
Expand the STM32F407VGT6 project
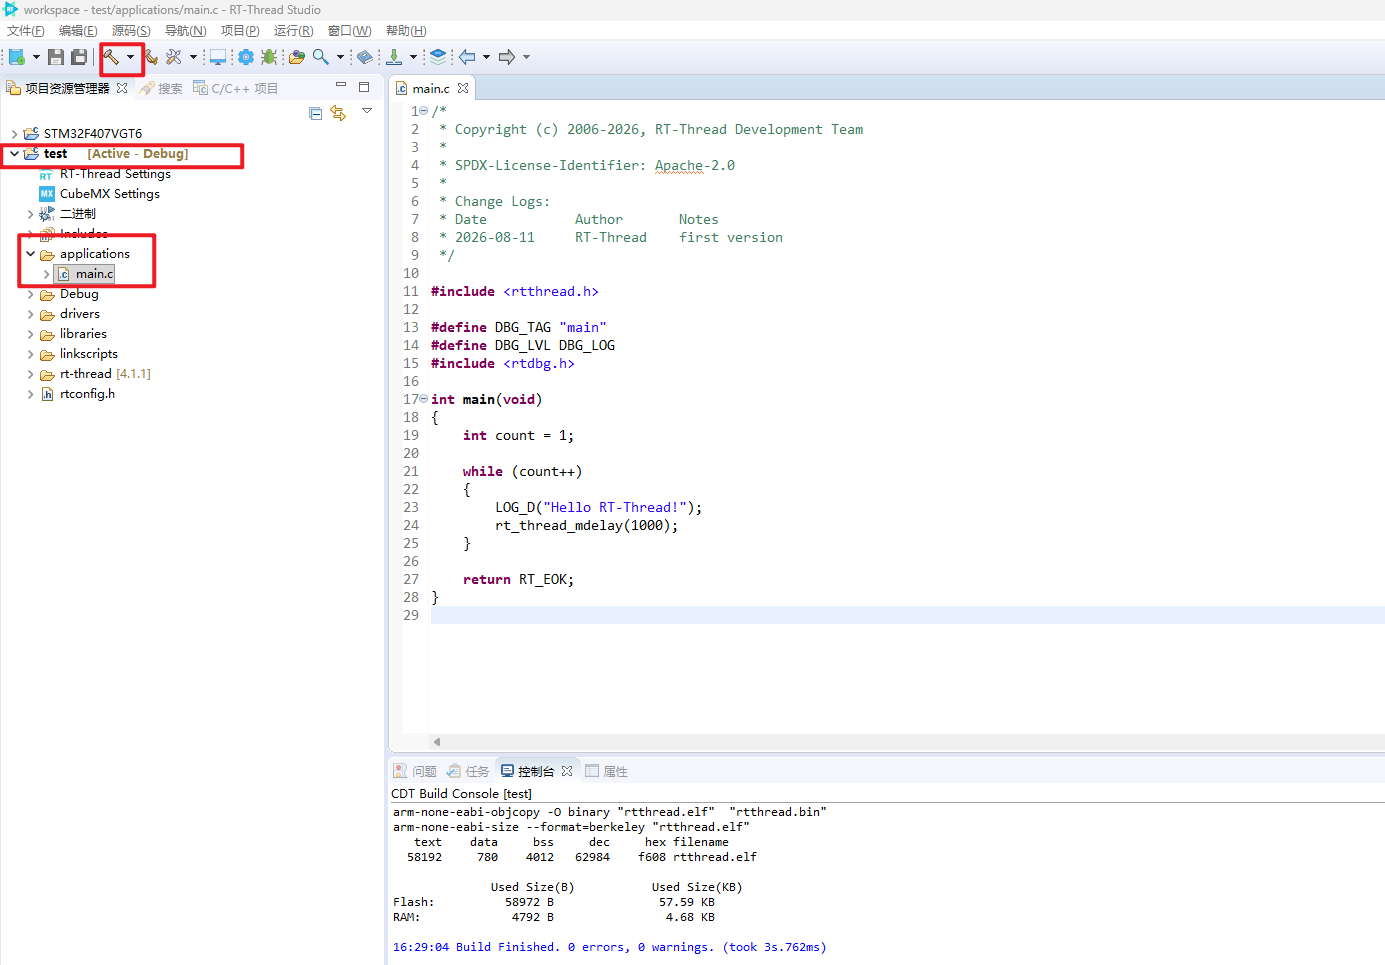(x=14, y=134)
